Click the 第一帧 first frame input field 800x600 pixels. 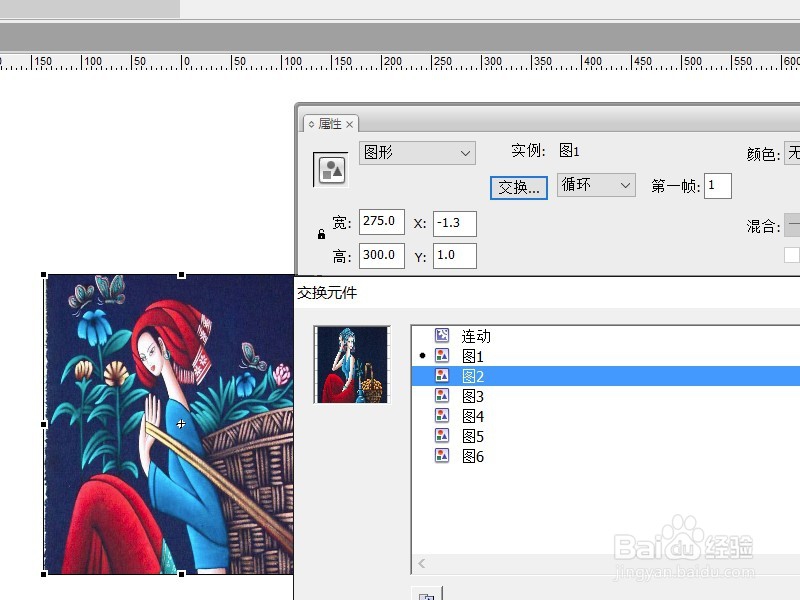718,186
